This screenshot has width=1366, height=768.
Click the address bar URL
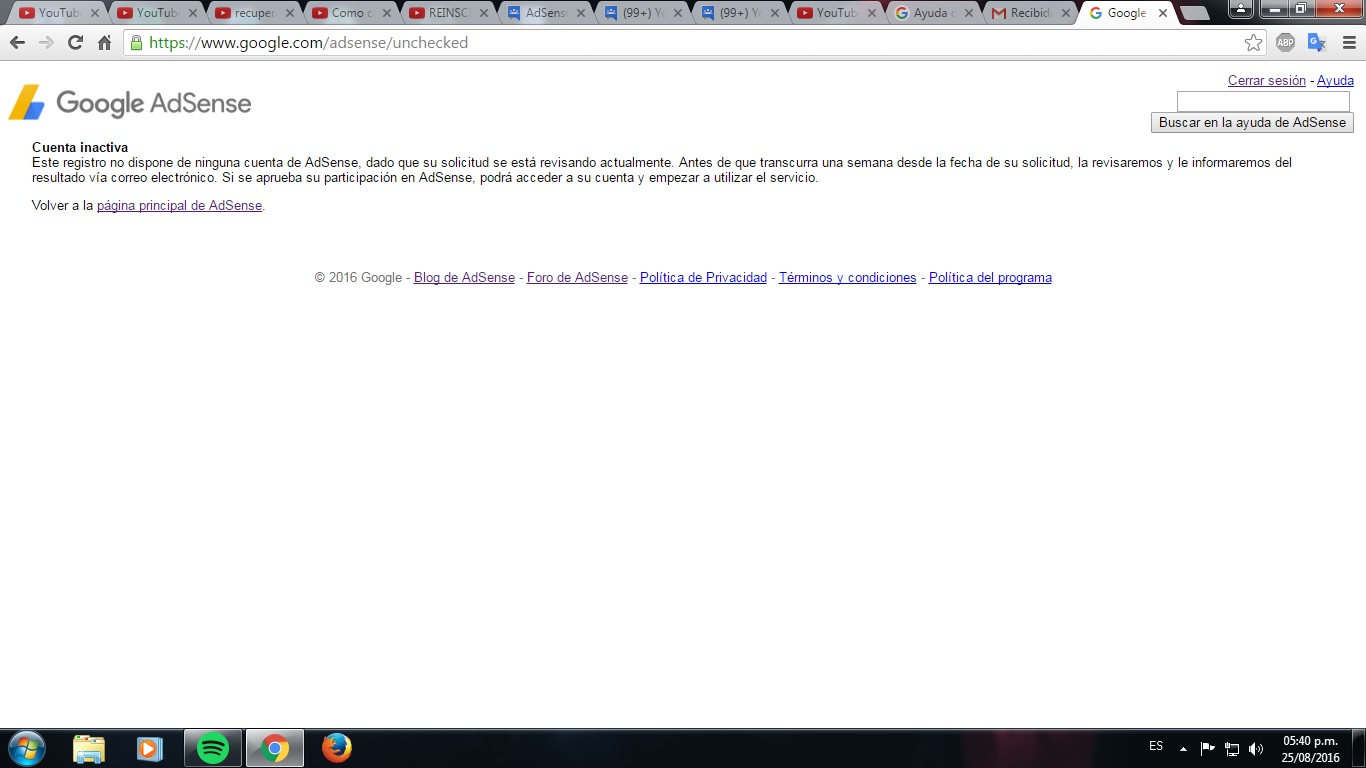(308, 43)
